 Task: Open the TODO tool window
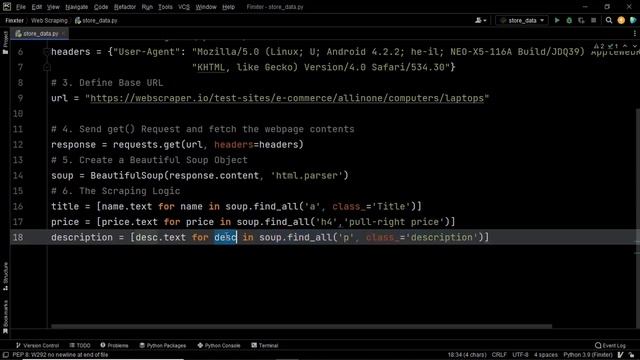[x=80, y=345]
